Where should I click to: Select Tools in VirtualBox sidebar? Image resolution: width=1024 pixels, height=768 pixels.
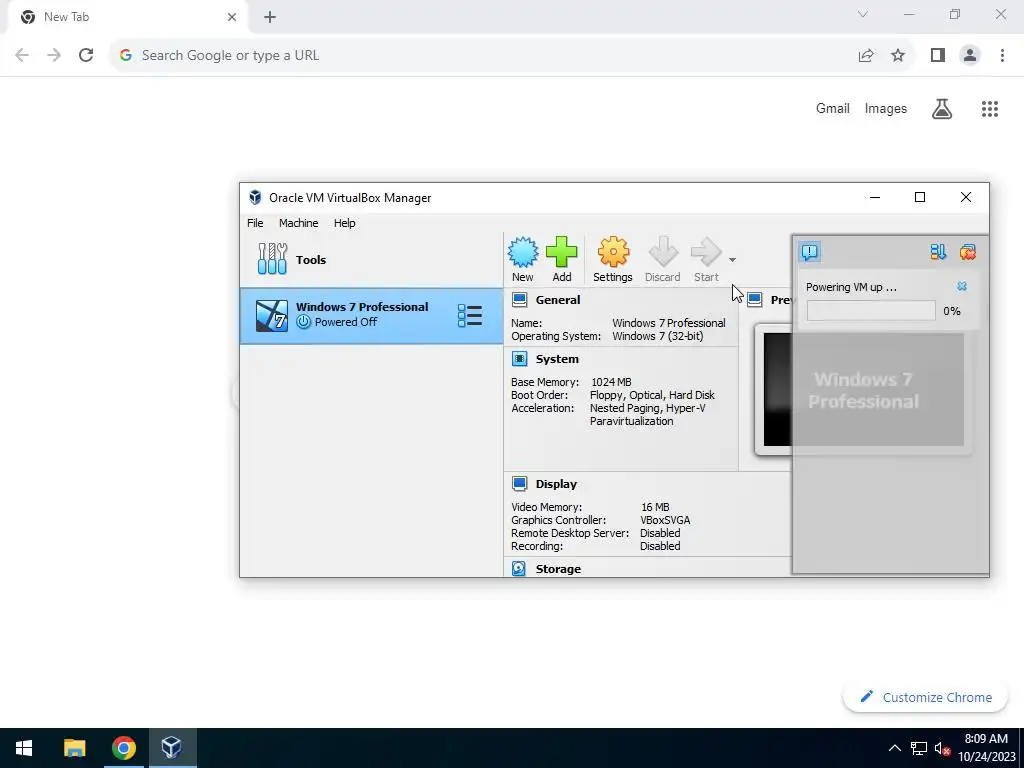tap(371, 259)
